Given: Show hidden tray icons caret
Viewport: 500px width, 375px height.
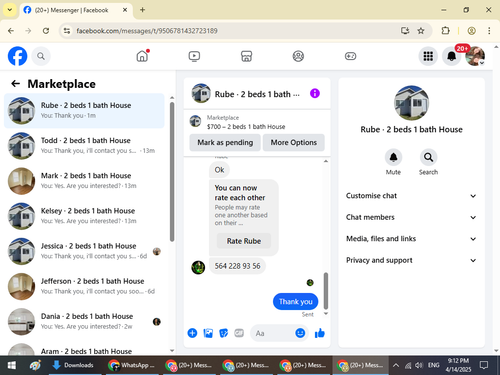Looking at the screenshot, I should tap(396, 365).
